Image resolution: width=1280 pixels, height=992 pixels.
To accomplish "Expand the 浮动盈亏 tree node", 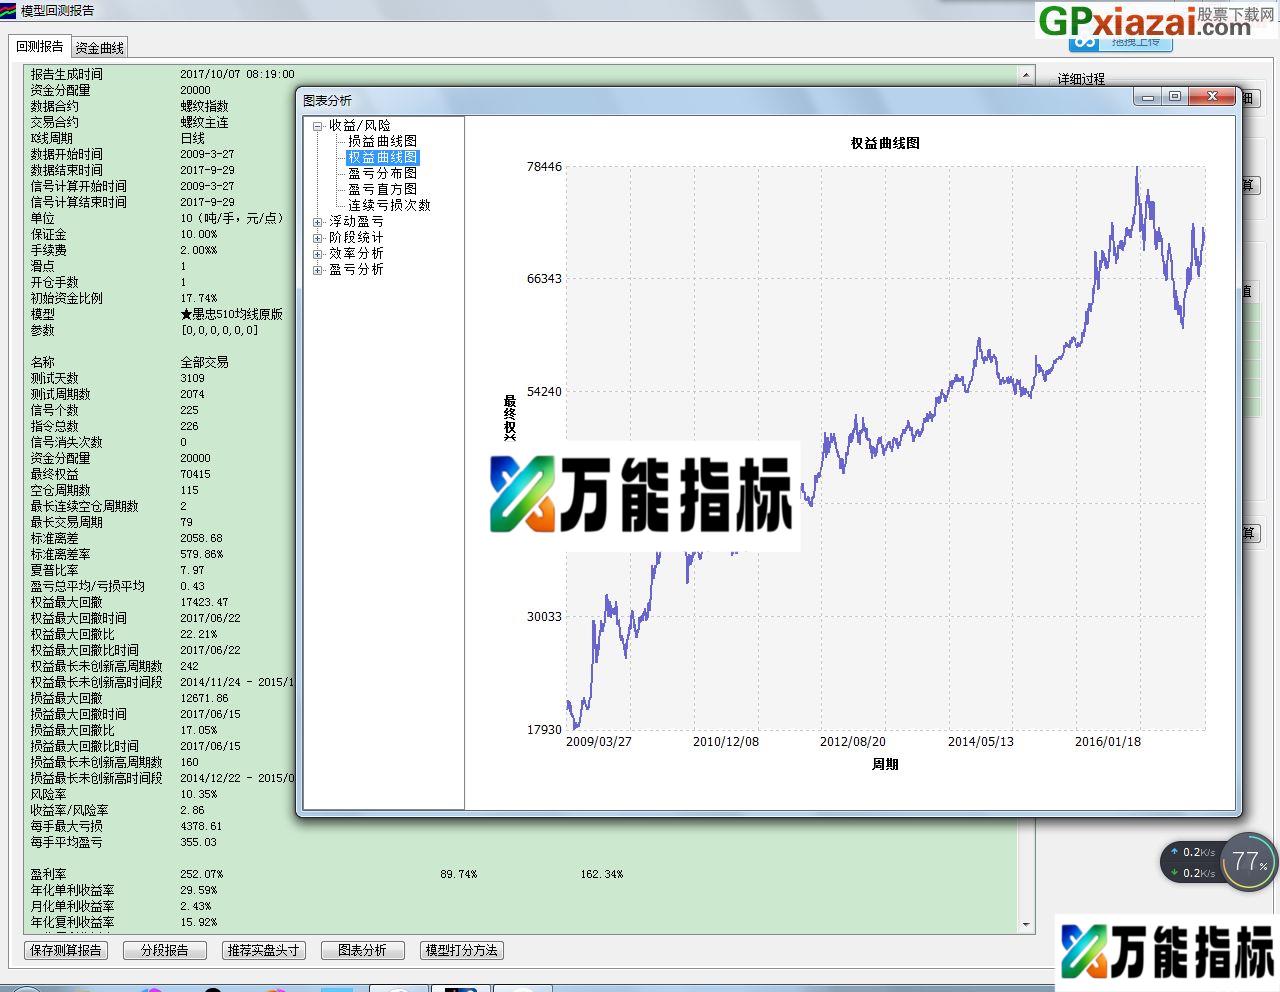I will click(319, 221).
